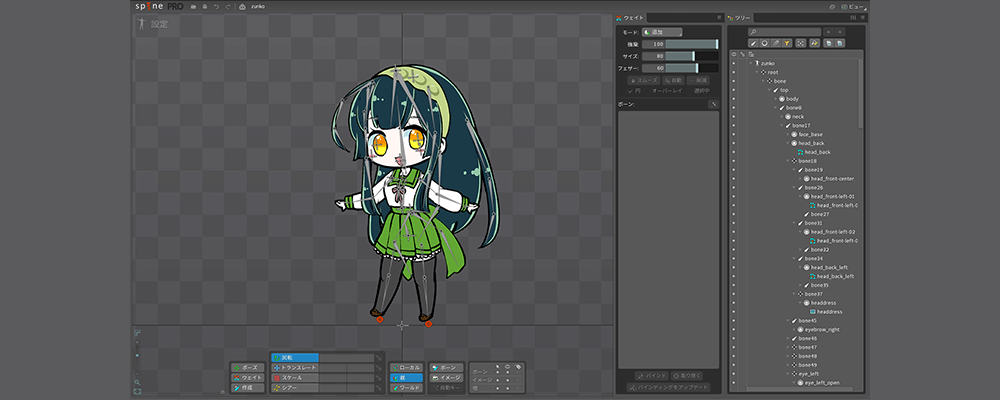Select the ポーズ tool
Image resolution: width=1000 pixels, height=400 pixels.
click(247, 367)
